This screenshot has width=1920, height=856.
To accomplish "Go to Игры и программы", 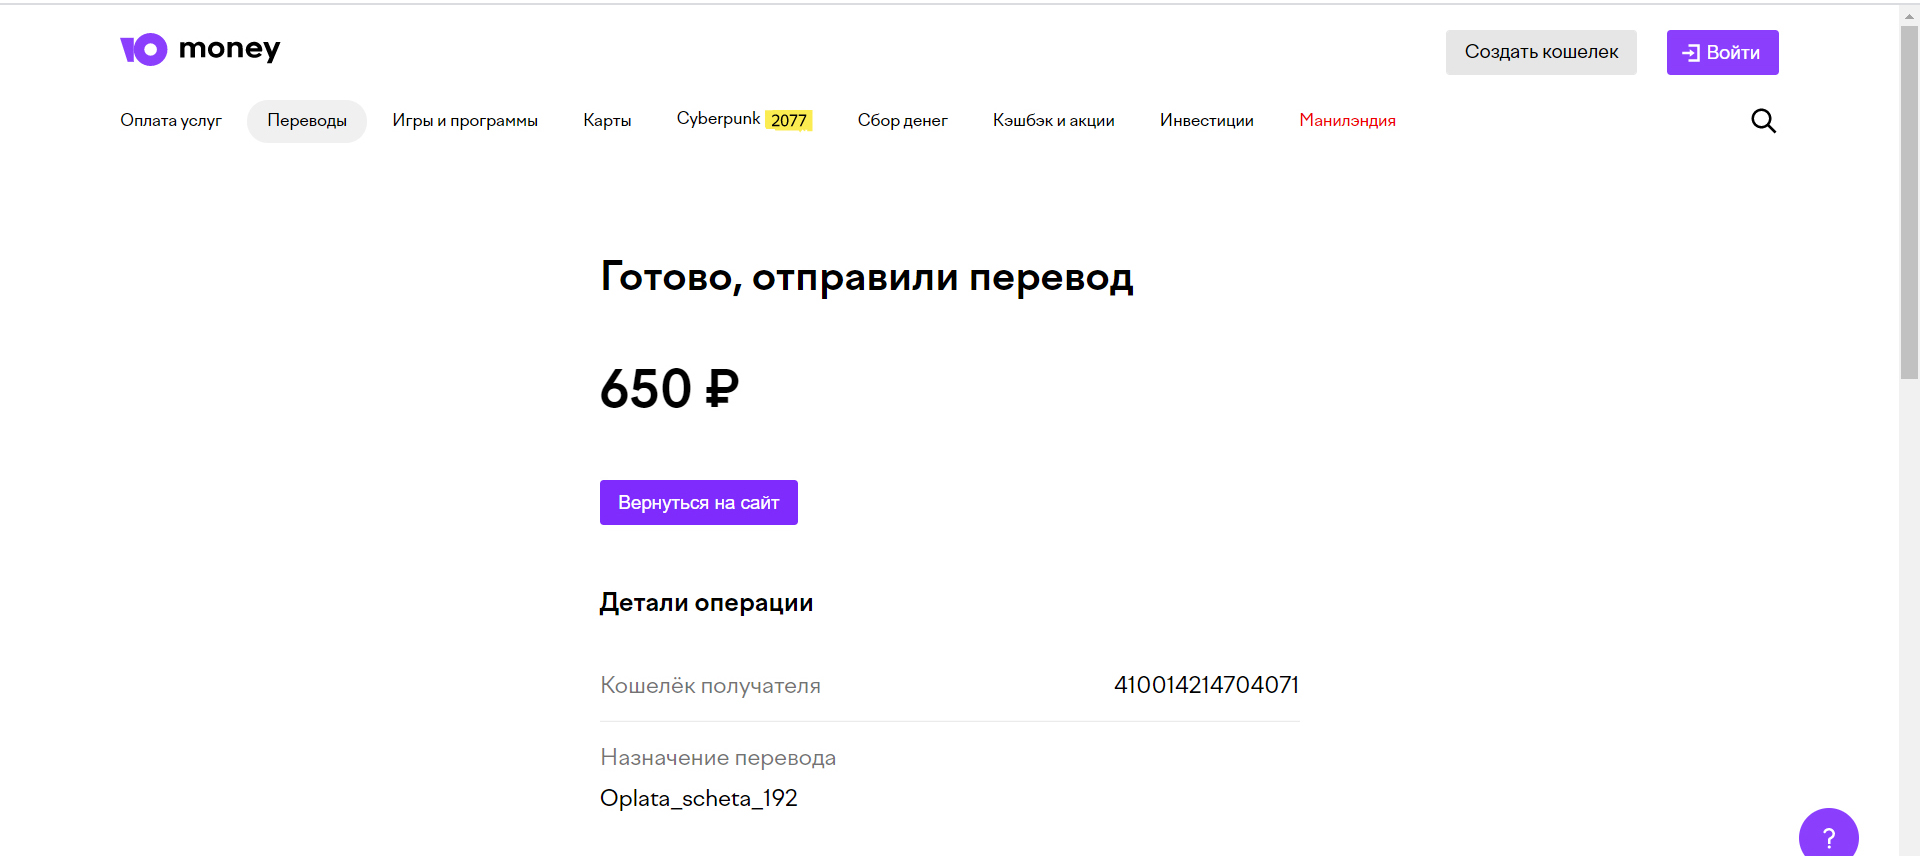I will (465, 121).
